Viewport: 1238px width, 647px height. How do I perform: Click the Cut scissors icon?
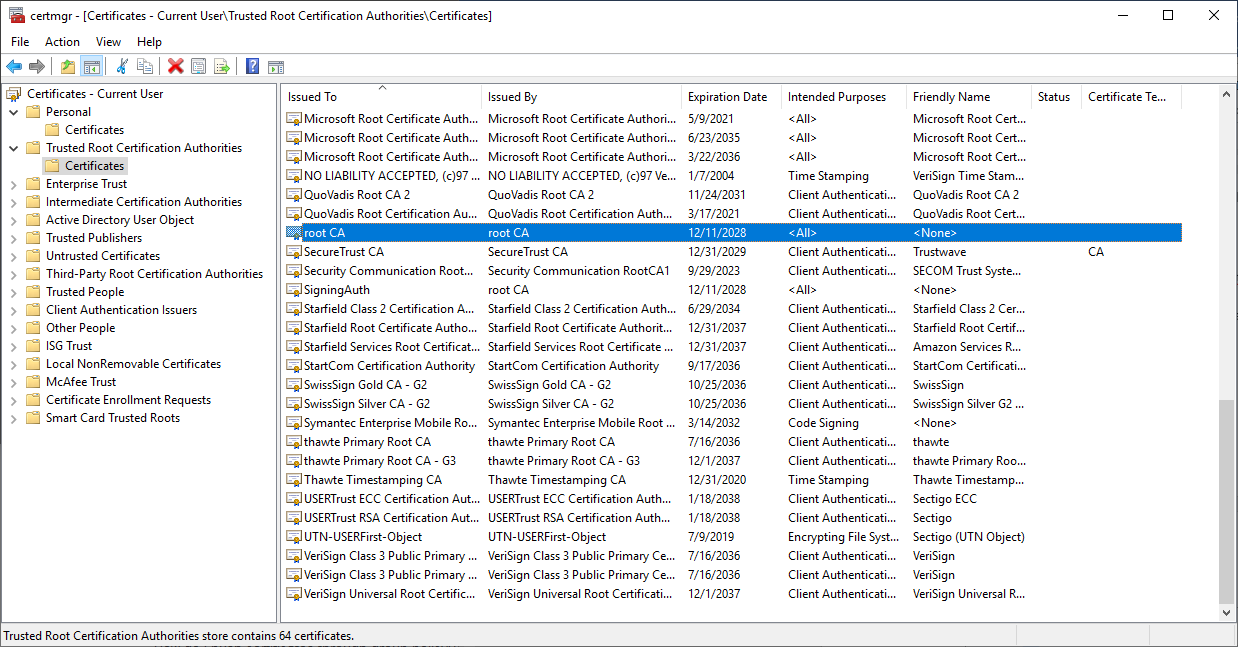coord(122,67)
